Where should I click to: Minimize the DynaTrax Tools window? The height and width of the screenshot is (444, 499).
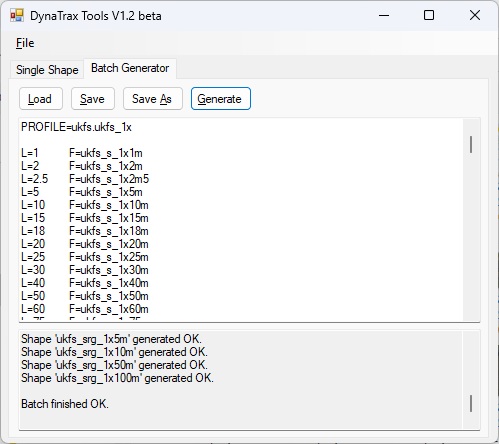(384, 15)
